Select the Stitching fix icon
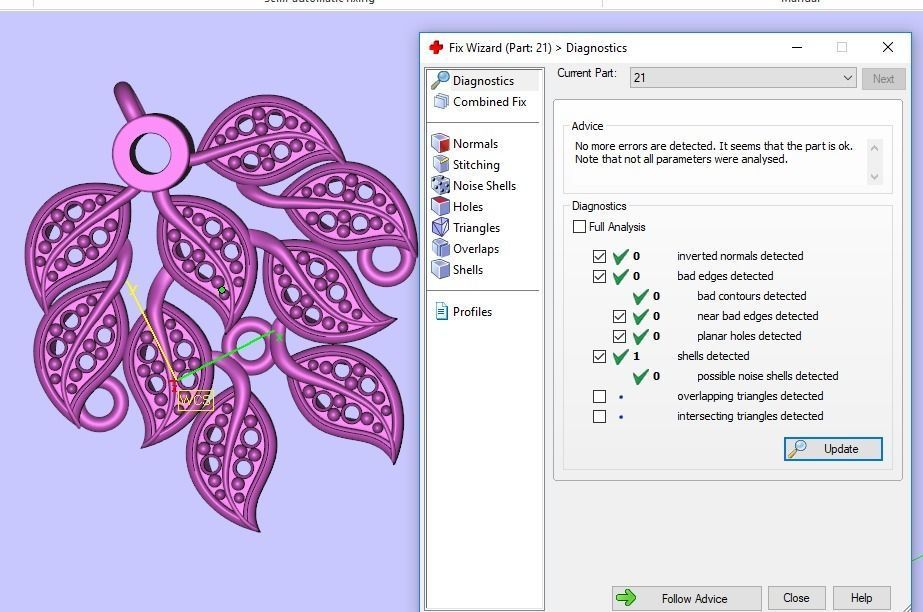 click(x=440, y=164)
